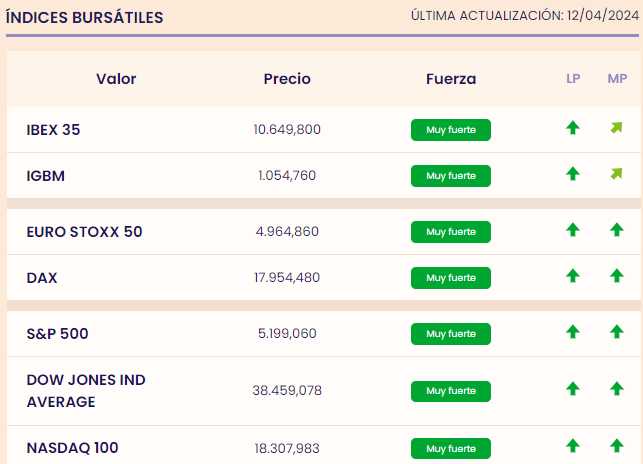Click NASDAQ 100 LP up arrow
643x464 pixels.
(x=573, y=446)
